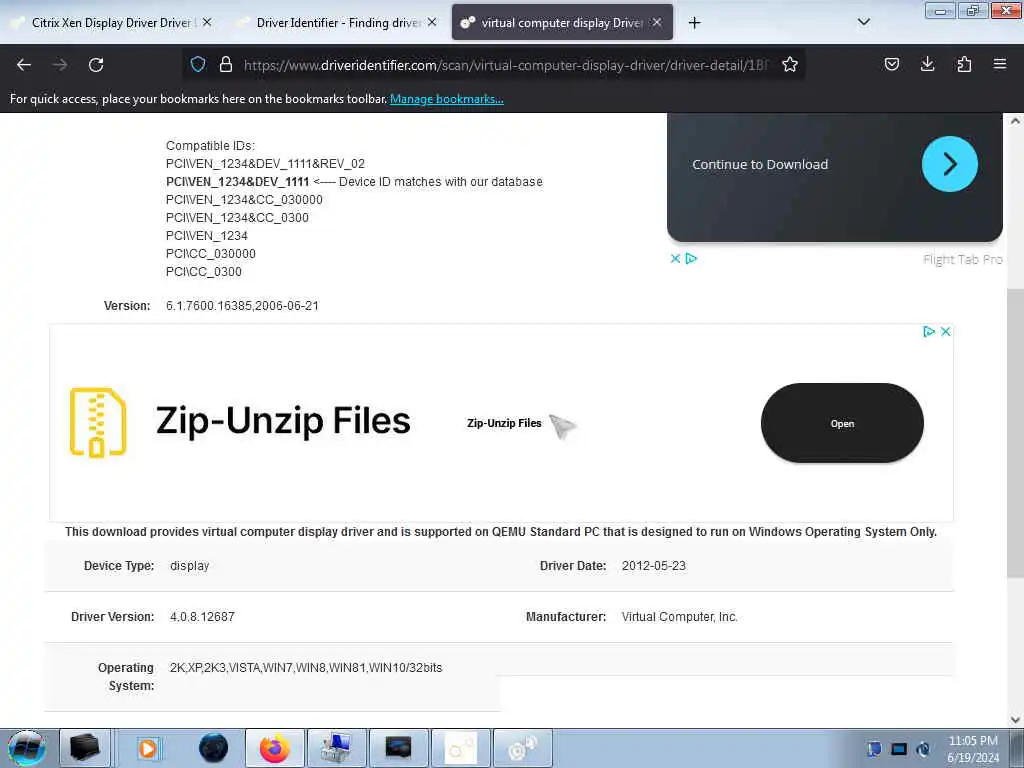
Task: Open the tracking protection shield
Action: [x=198, y=64]
